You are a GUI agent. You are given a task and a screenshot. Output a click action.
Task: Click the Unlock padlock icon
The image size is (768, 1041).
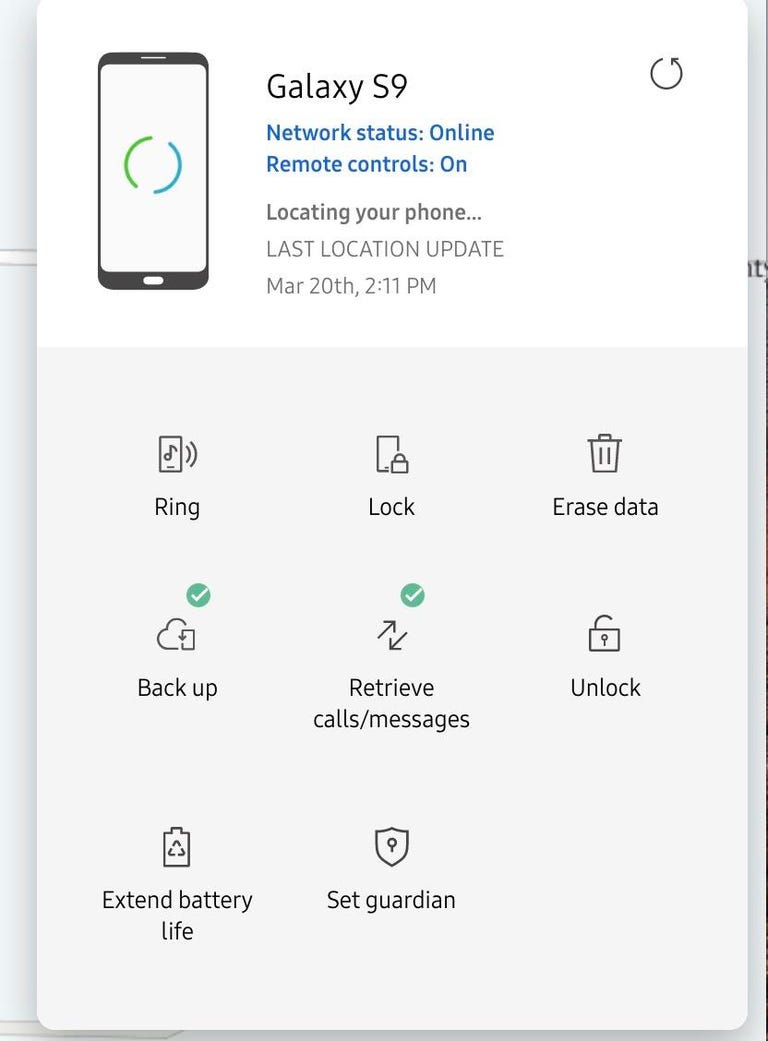click(x=605, y=634)
